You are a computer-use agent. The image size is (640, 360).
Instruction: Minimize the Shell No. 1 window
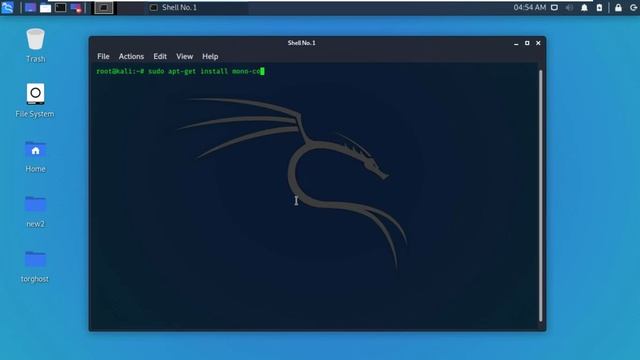(x=516, y=43)
